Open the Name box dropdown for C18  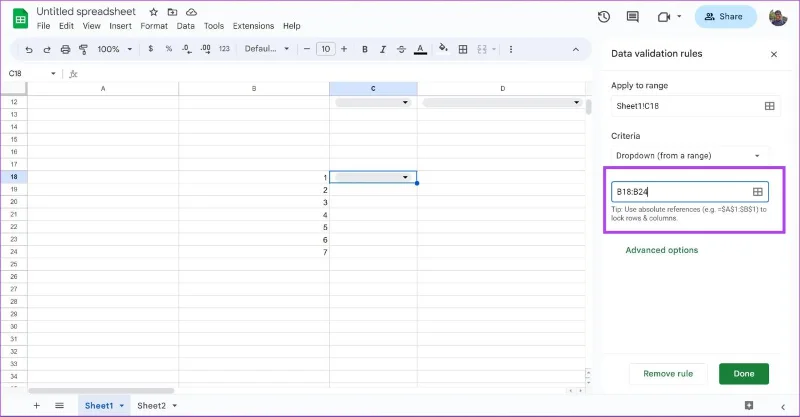53,73
